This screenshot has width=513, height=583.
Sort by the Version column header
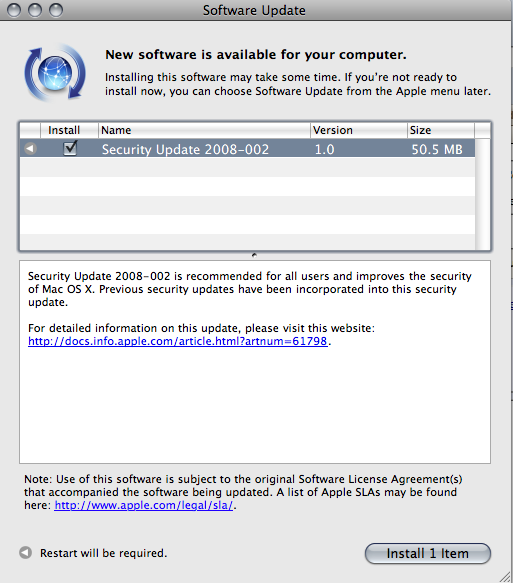(358, 130)
